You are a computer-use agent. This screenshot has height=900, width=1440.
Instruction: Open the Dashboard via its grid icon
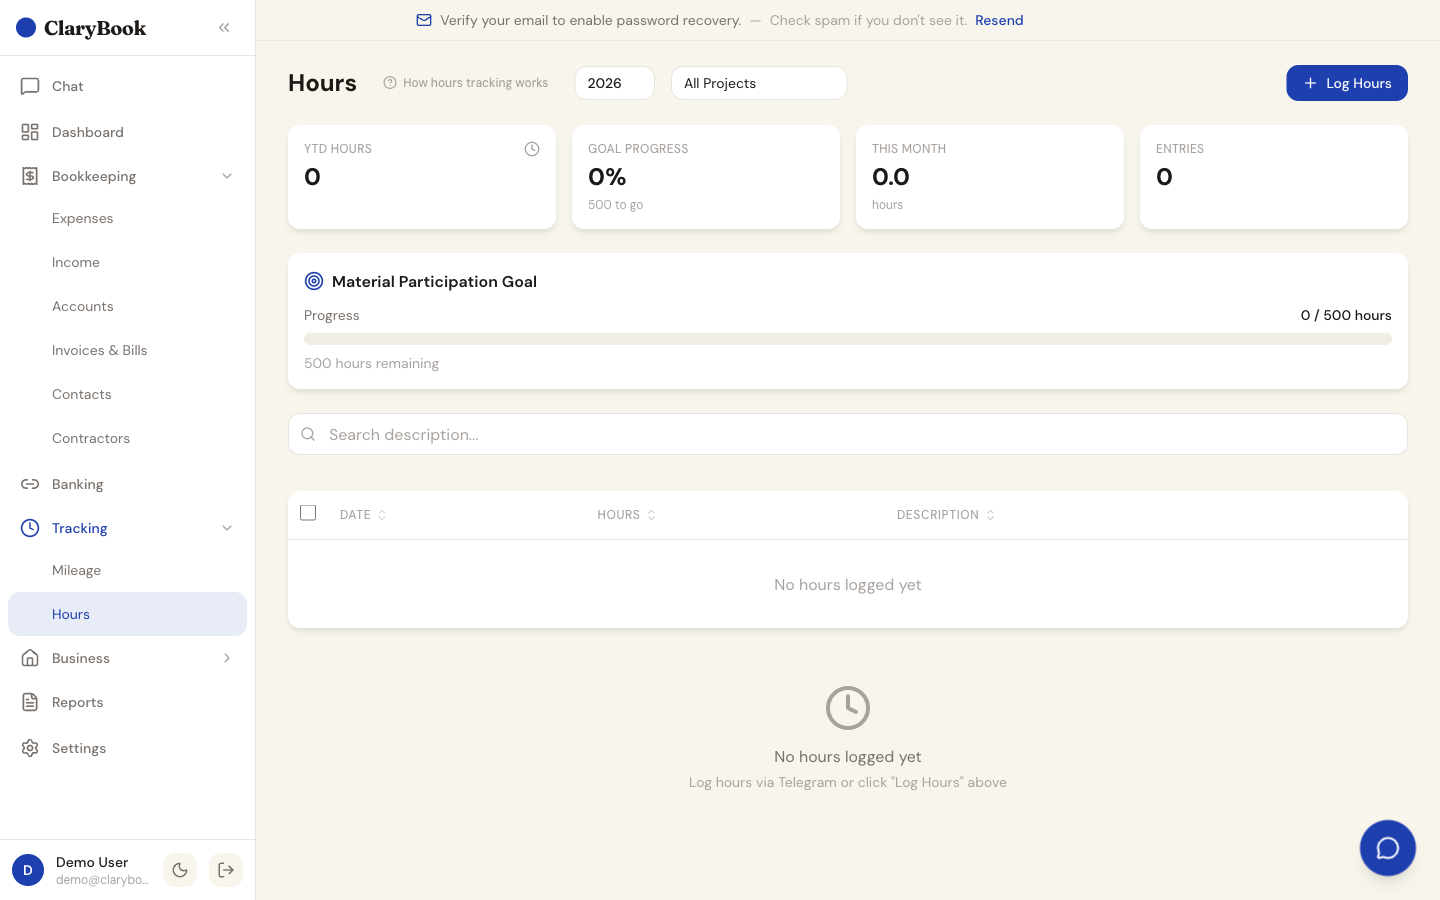point(29,132)
